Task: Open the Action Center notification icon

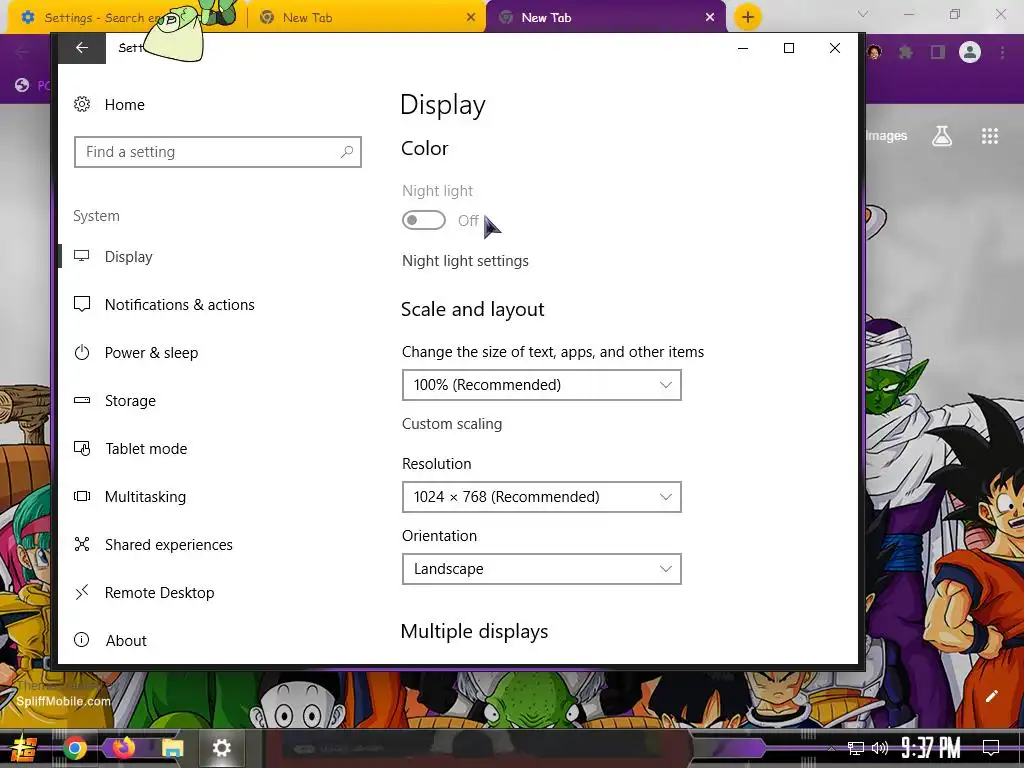Action: 991,748
